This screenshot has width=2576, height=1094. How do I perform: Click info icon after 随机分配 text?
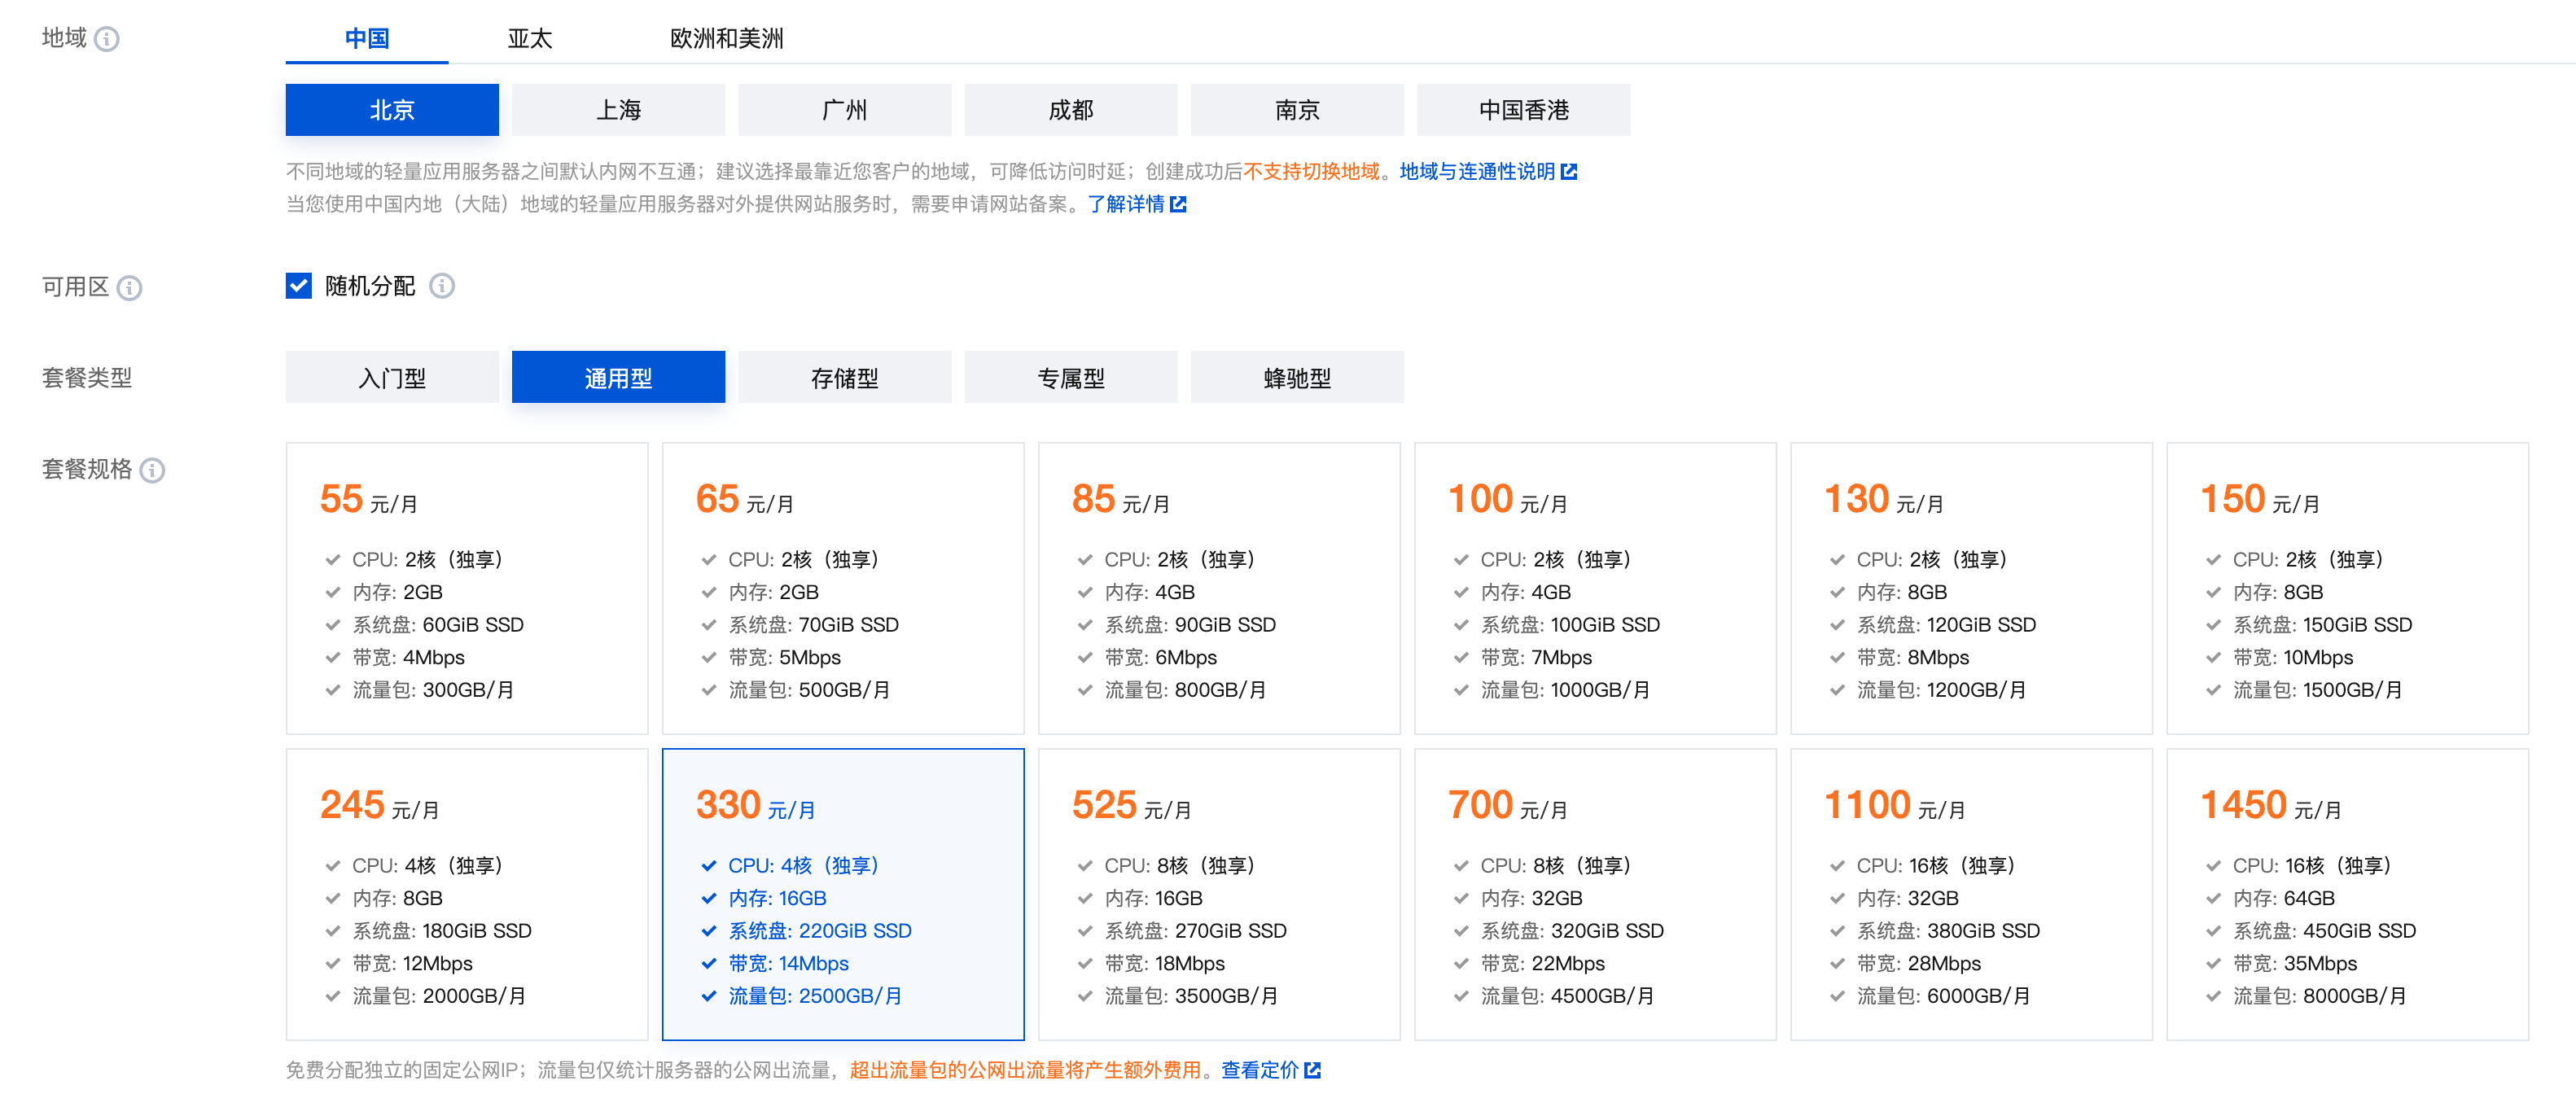[x=442, y=286]
